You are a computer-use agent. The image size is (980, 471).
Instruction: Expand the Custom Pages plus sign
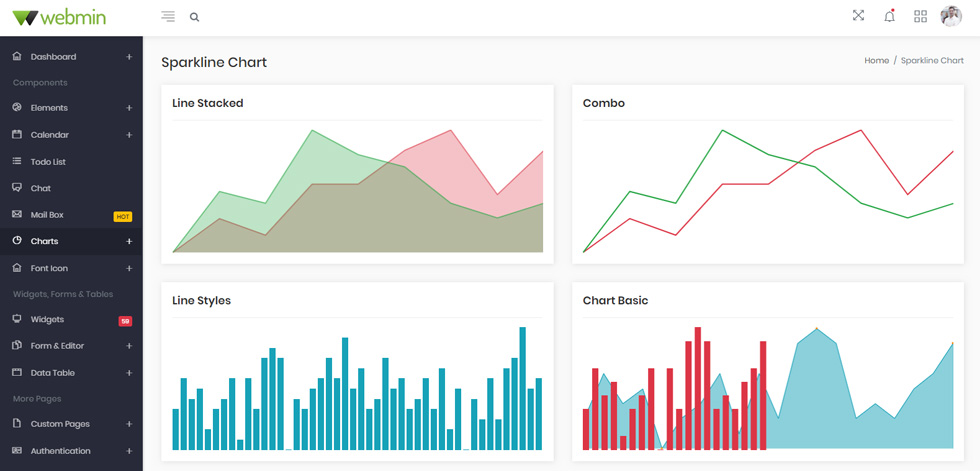129,424
